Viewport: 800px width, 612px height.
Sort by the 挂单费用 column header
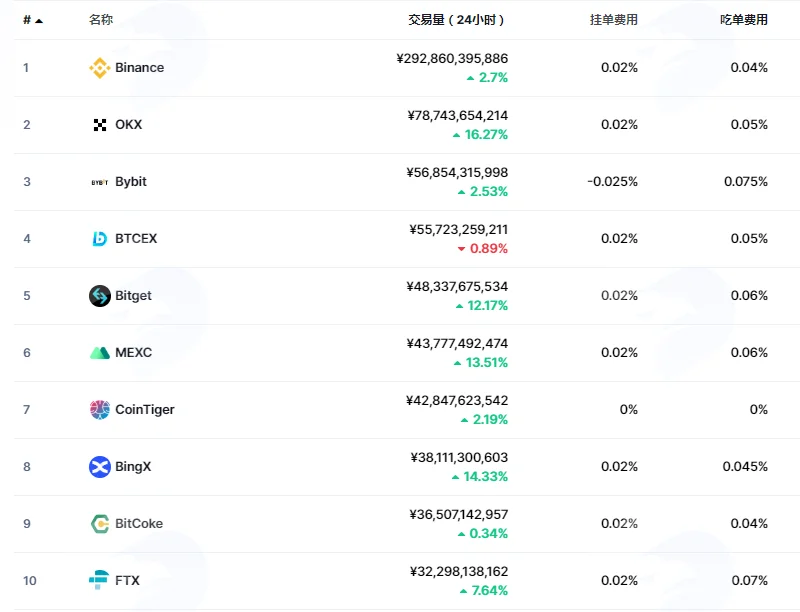[614, 20]
